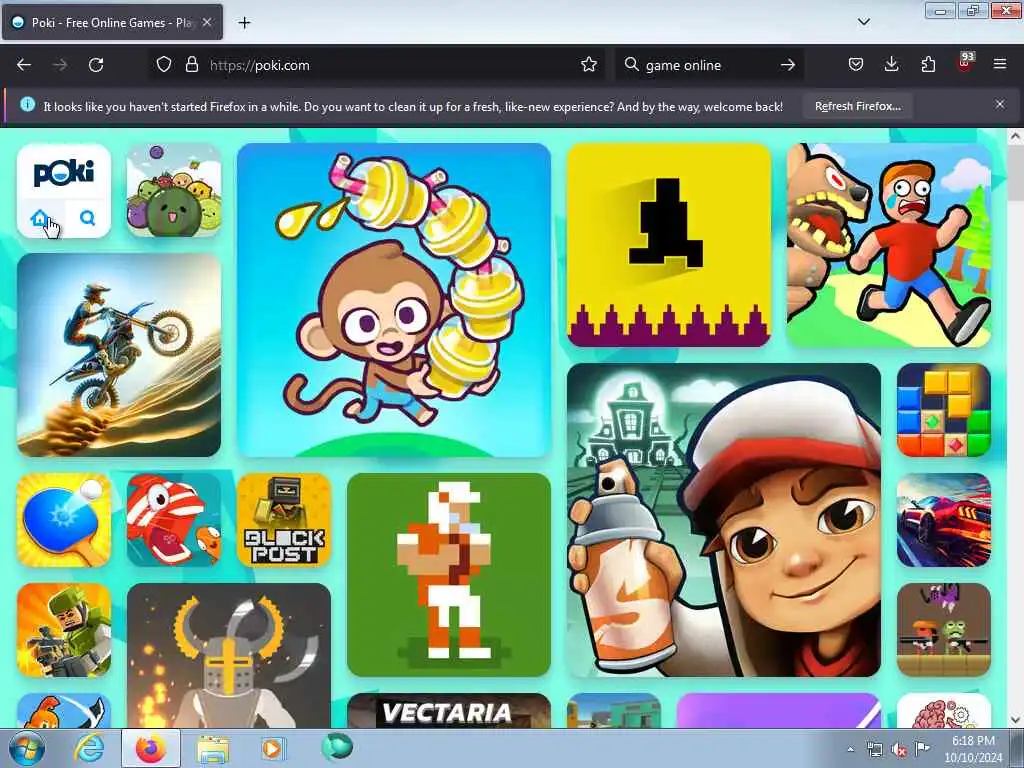The height and width of the screenshot is (768, 1024).
Task: Show hidden tray icons arrow
Action: point(850,749)
